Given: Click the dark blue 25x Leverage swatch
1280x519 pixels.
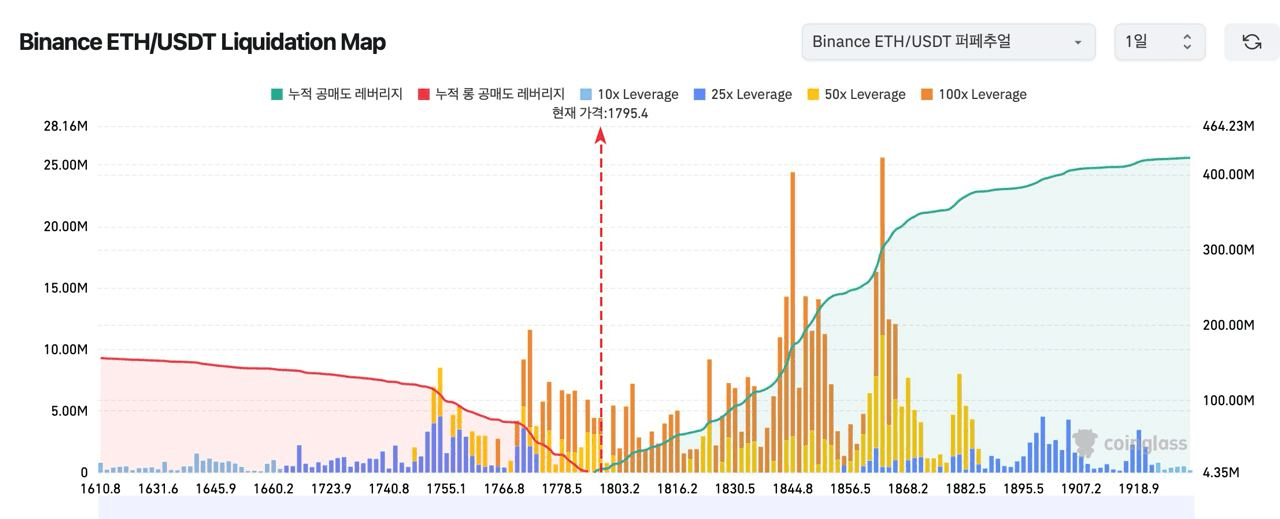Looking at the screenshot, I should coord(698,94).
